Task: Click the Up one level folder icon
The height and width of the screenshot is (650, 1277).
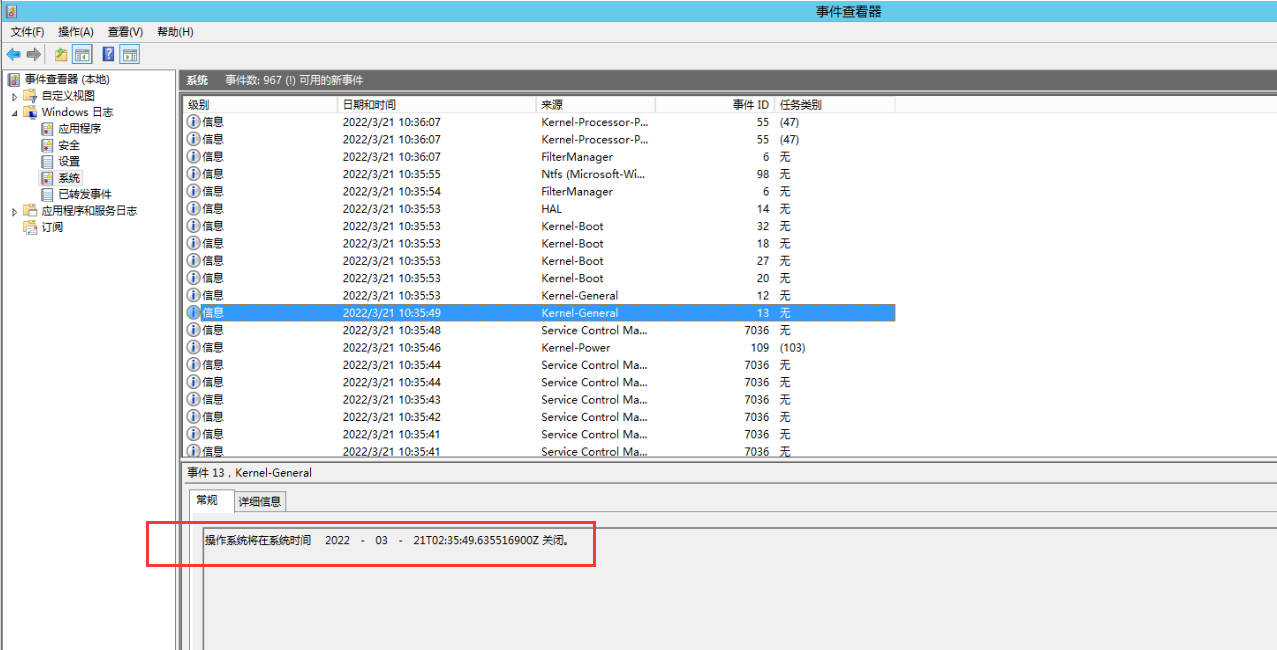Action: (x=62, y=54)
